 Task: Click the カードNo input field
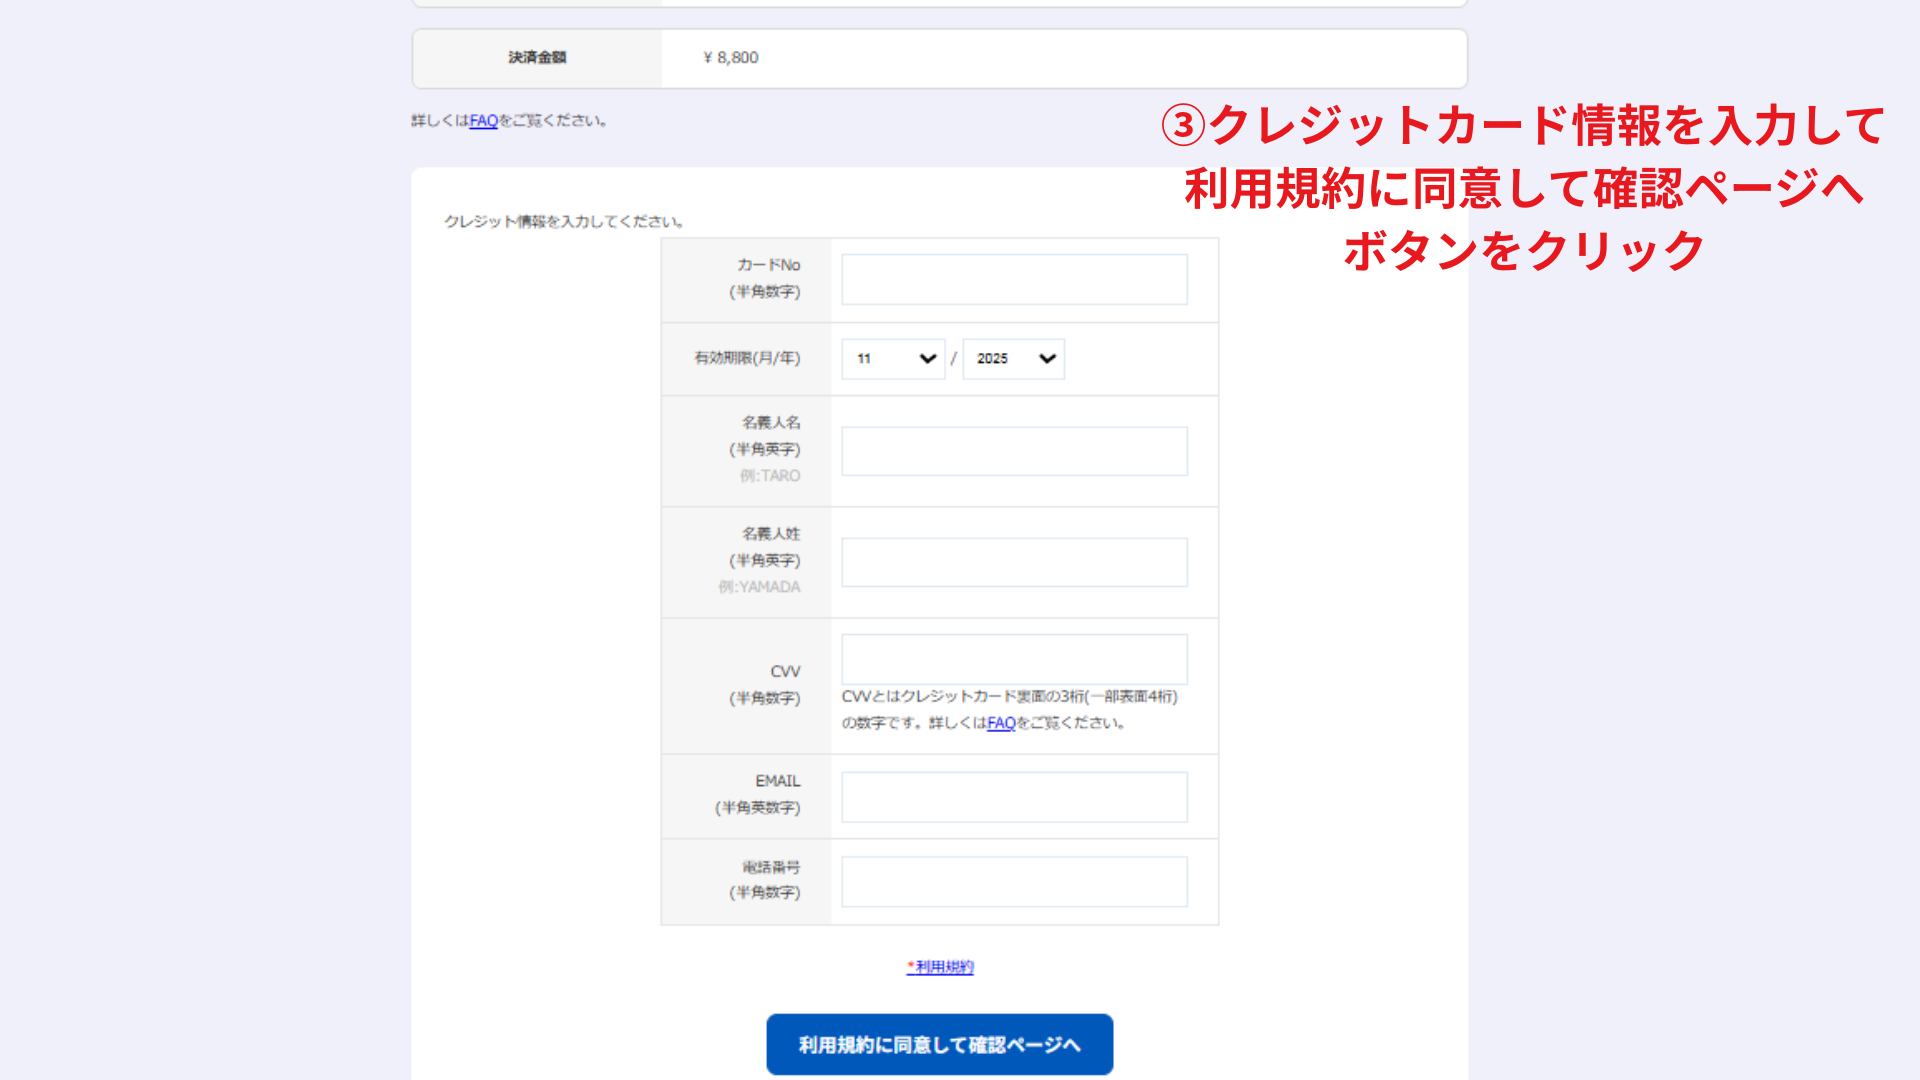1013,279
